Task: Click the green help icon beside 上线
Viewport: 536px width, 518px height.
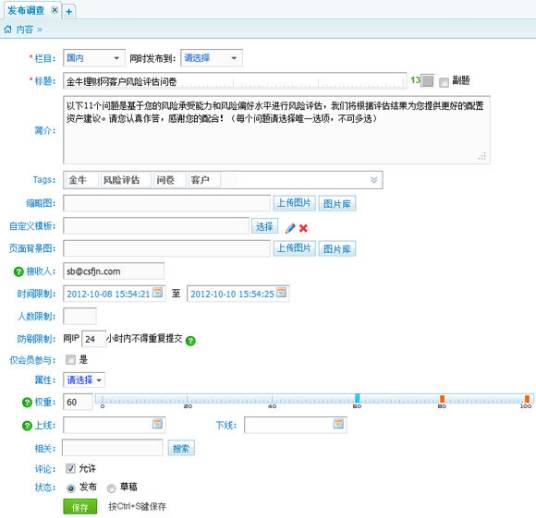Action: click(x=27, y=426)
